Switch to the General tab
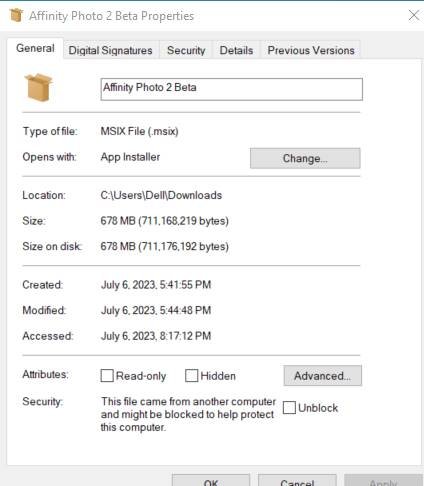 [35, 48]
